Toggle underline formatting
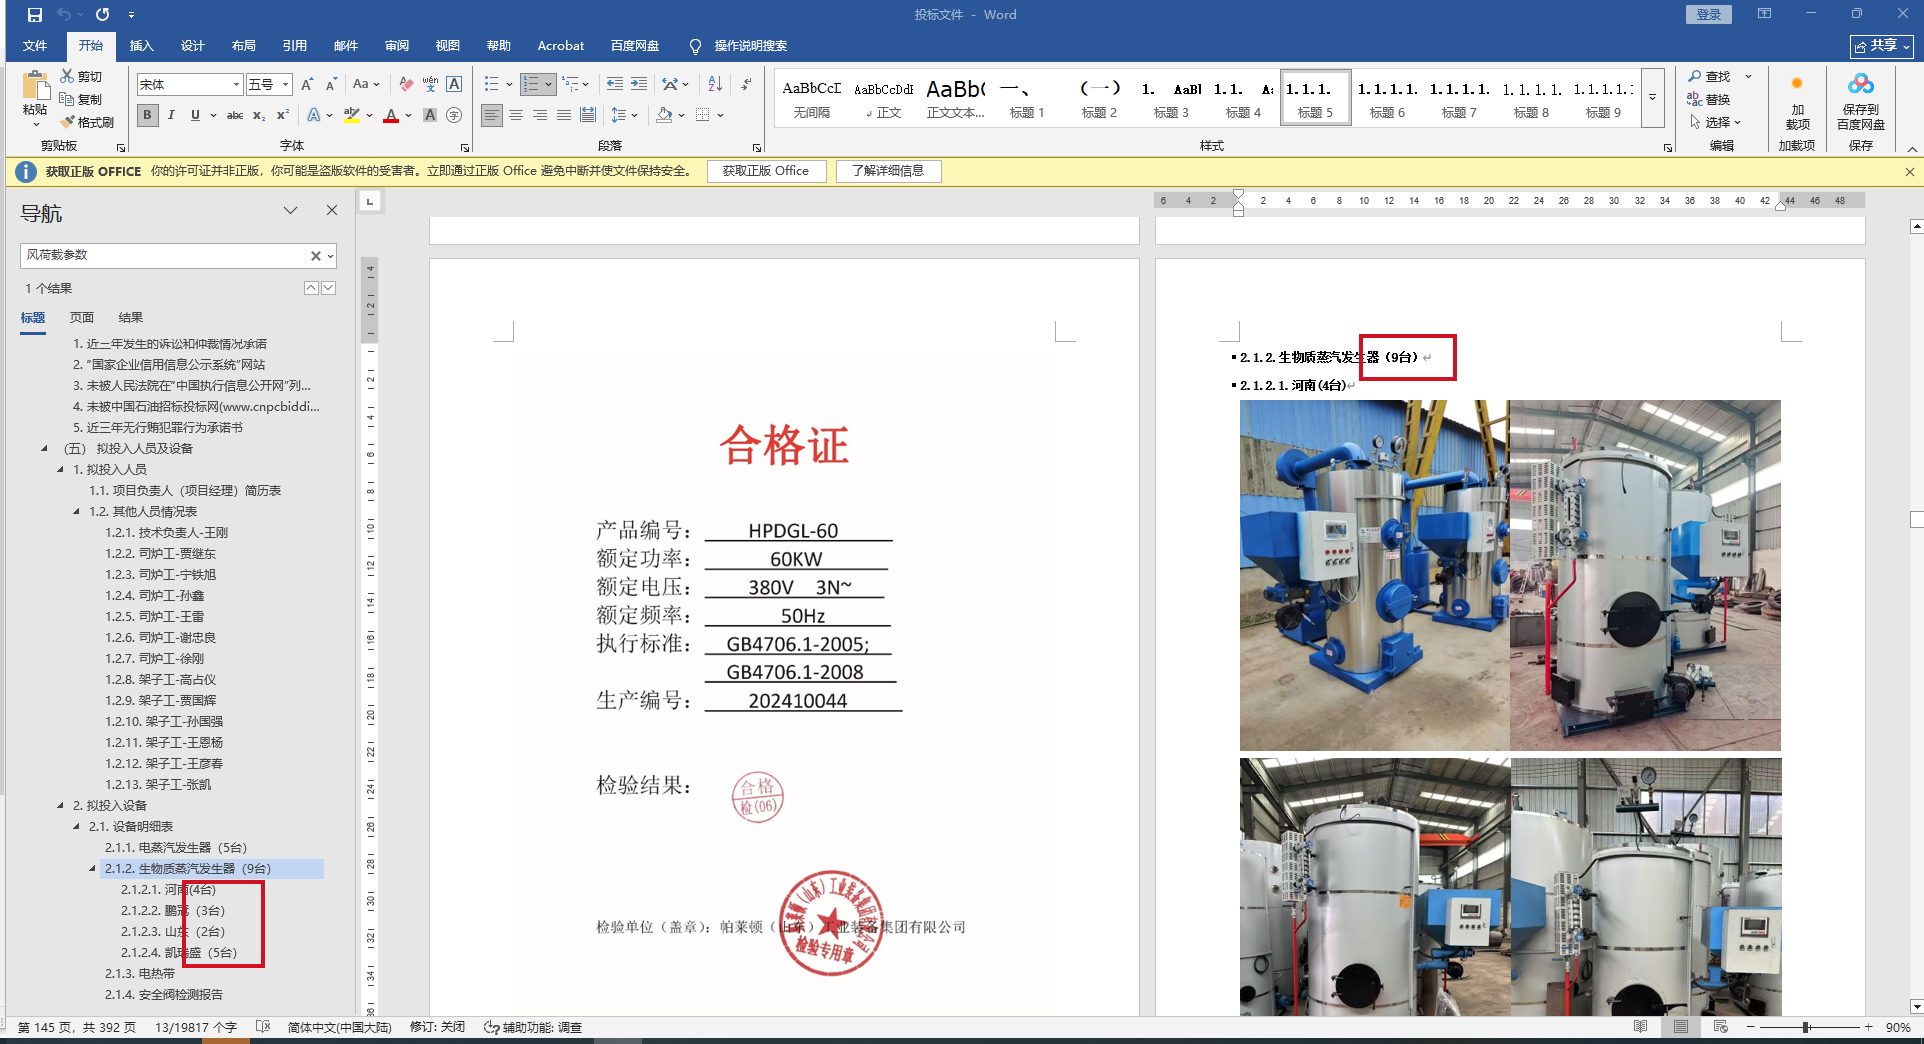Image resolution: width=1924 pixels, height=1044 pixels. tap(195, 115)
